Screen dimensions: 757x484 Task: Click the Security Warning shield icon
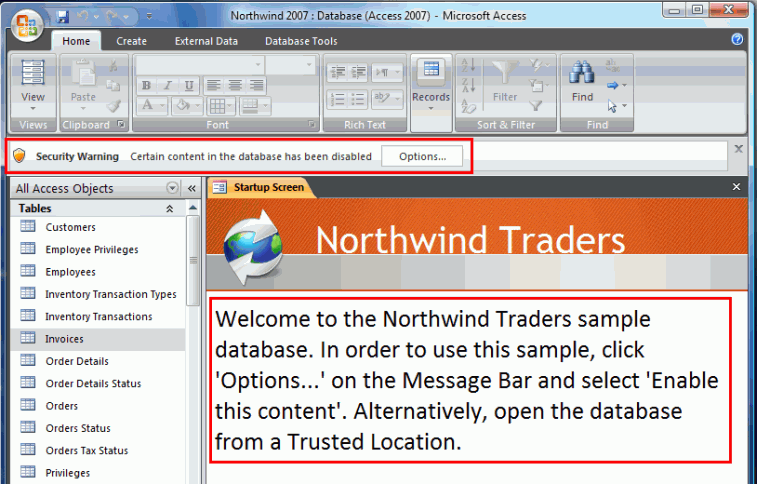point(19,156)
